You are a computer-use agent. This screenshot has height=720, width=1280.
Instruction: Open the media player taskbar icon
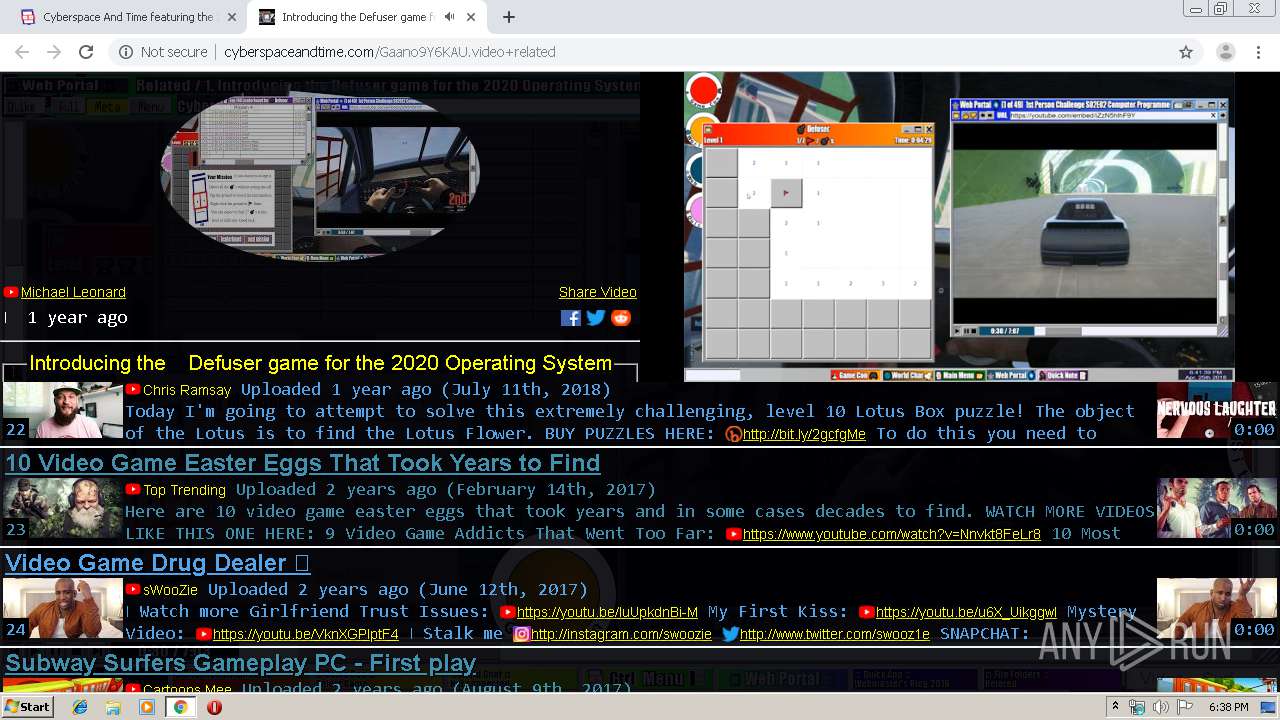point(147,707)
